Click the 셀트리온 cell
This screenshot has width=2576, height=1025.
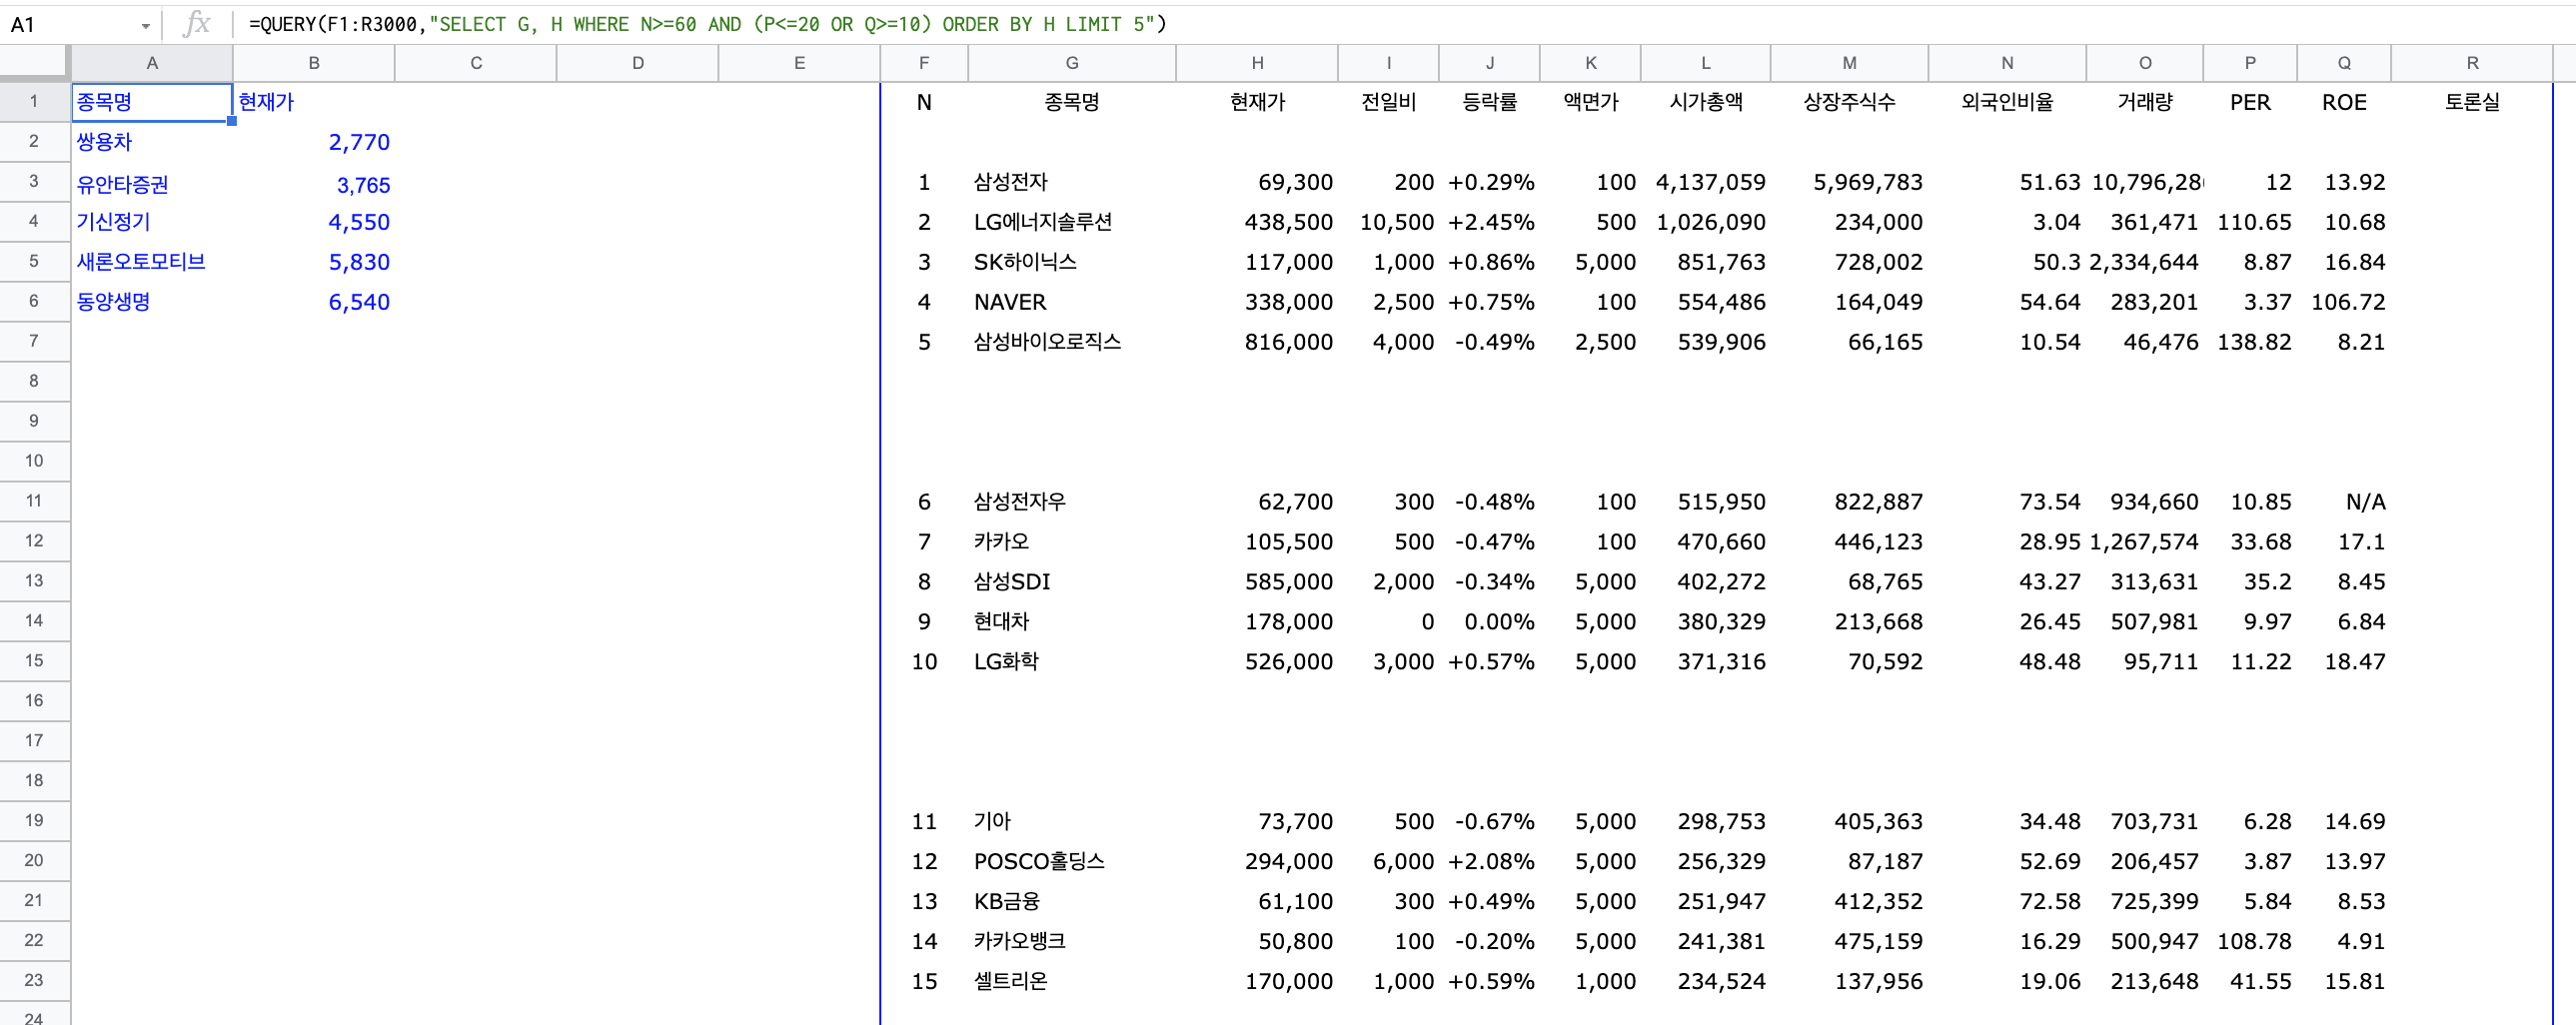coord(1072,982)
